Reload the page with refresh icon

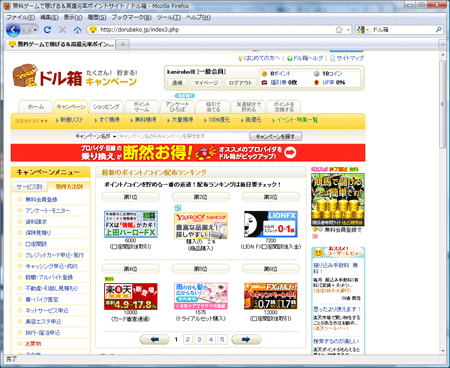(47, 30)
